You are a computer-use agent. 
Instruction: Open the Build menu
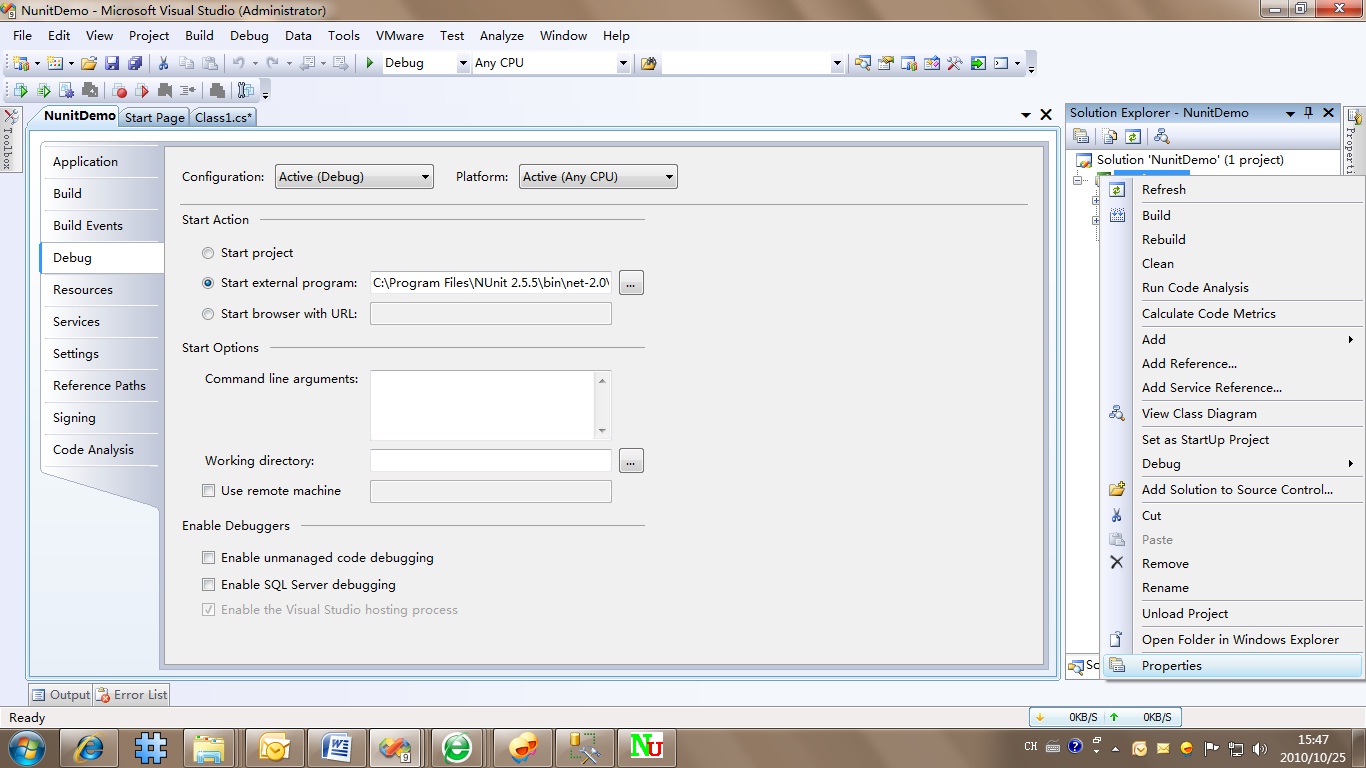tap(199, 35)
